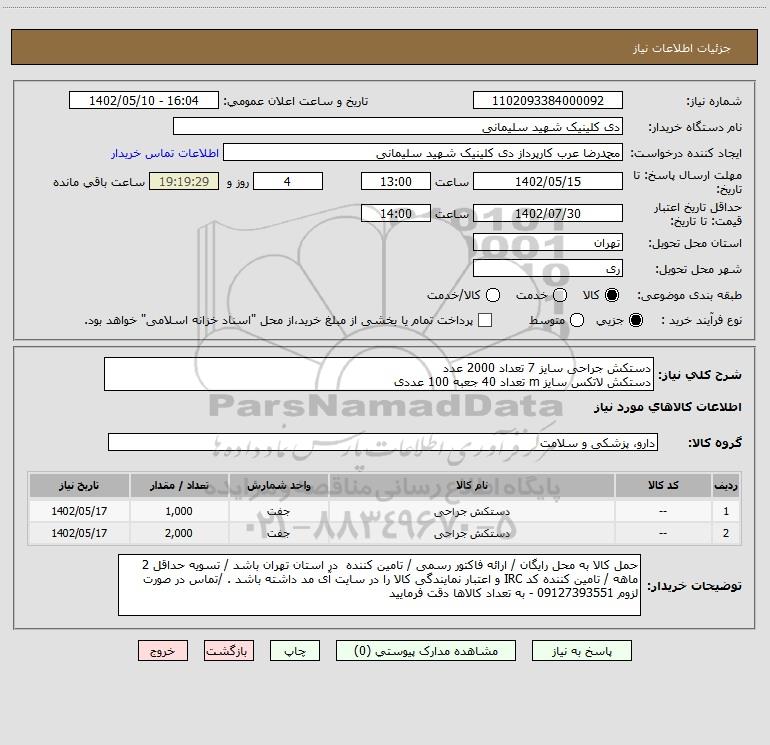Click the ردیف column header
This screenshot has height=745, width=770.
(x=726, y=486)
